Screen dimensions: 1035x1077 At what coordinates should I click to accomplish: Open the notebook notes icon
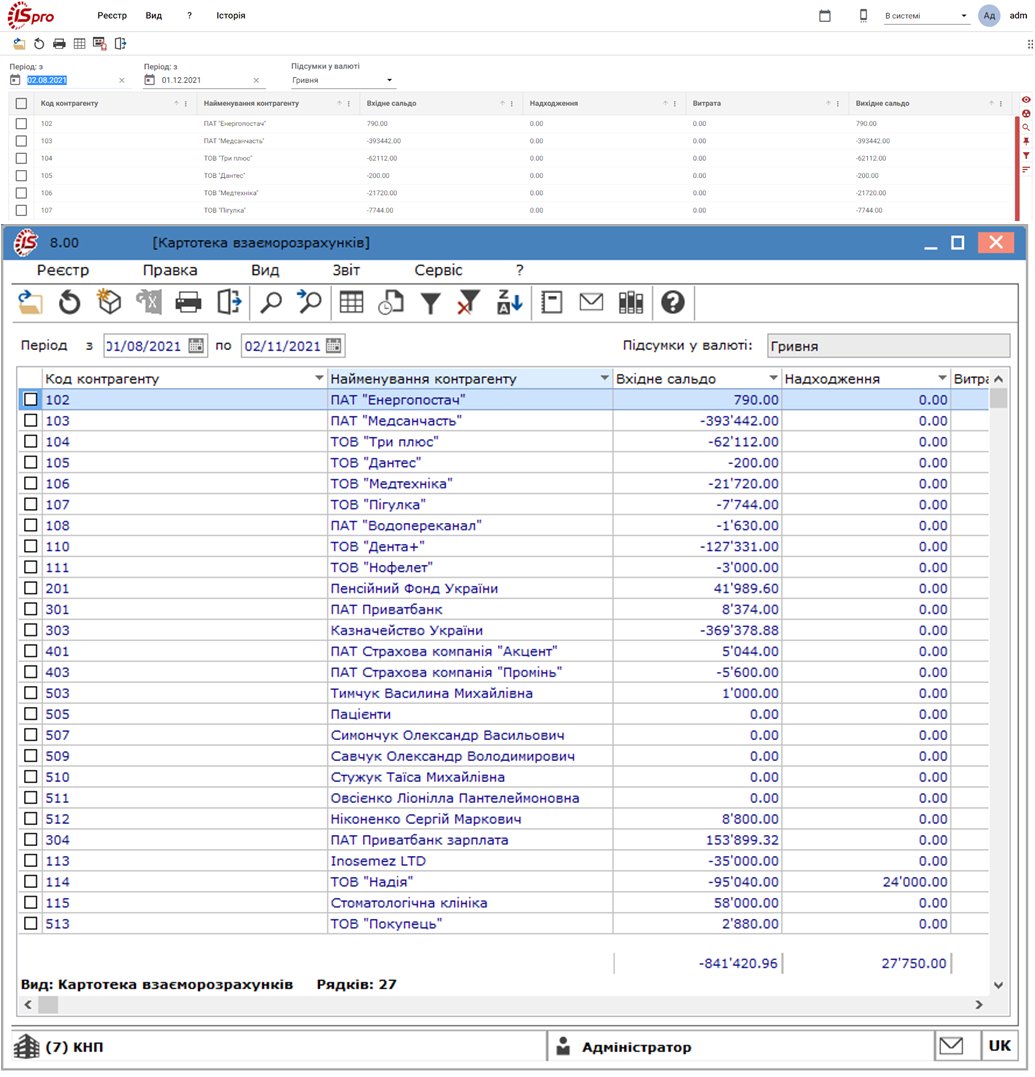(551, 303)
